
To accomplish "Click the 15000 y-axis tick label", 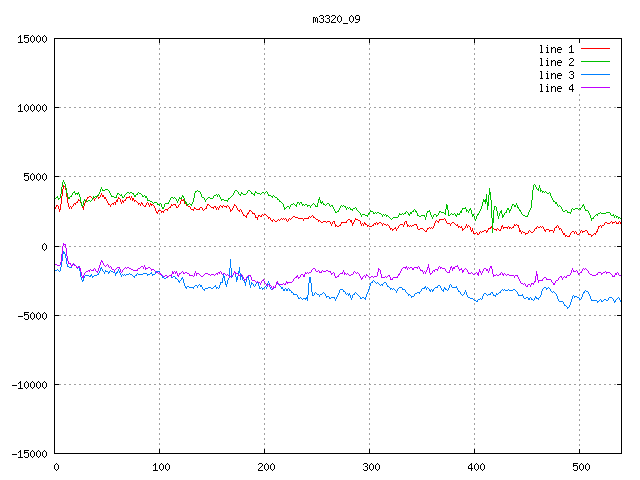I will click(x=31, y=39).
